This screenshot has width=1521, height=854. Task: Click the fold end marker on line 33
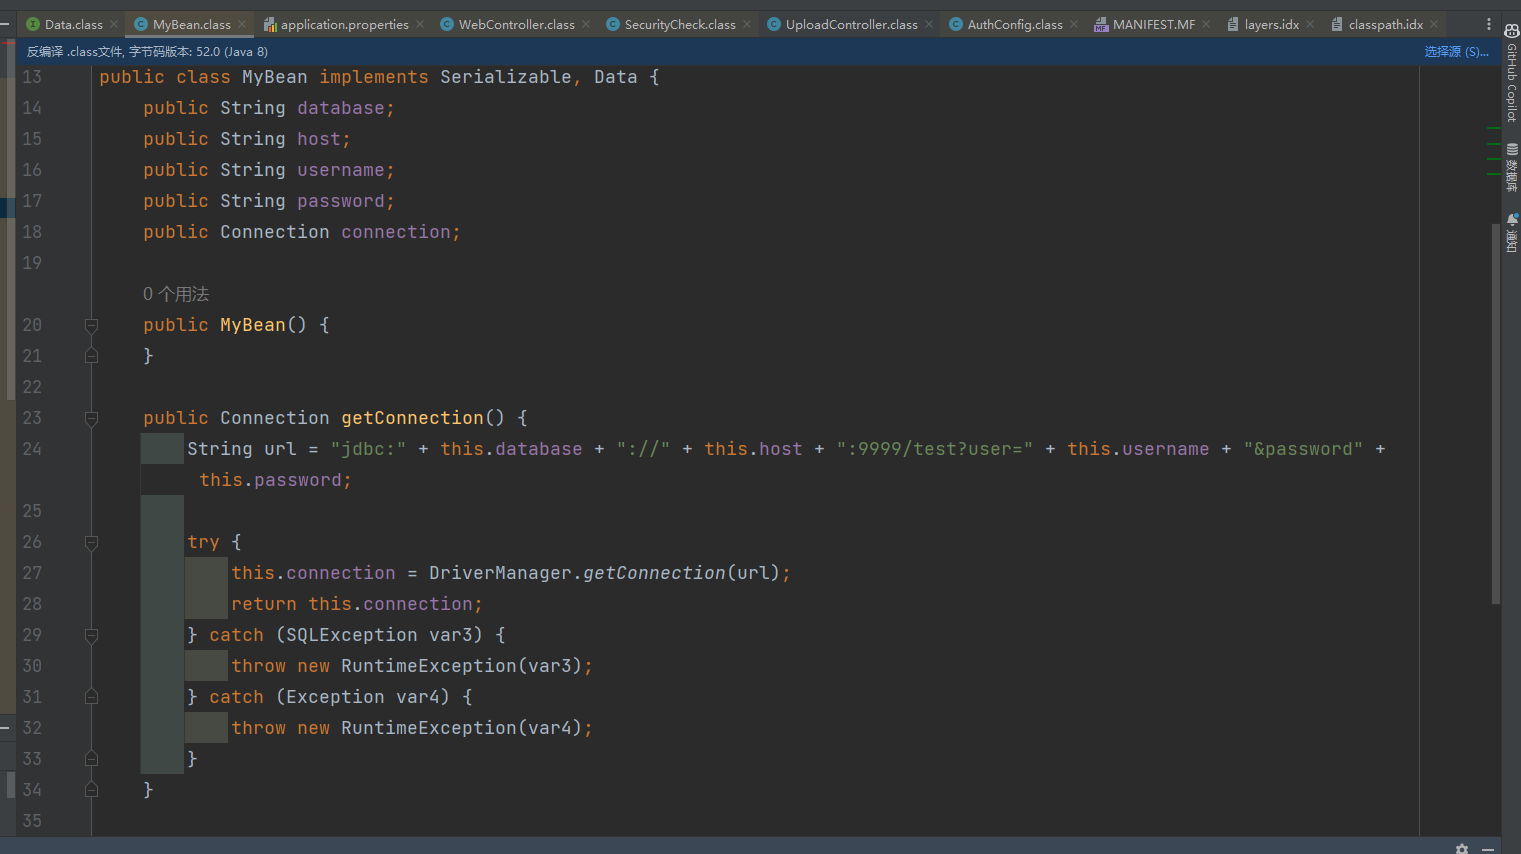coord(91,759)
